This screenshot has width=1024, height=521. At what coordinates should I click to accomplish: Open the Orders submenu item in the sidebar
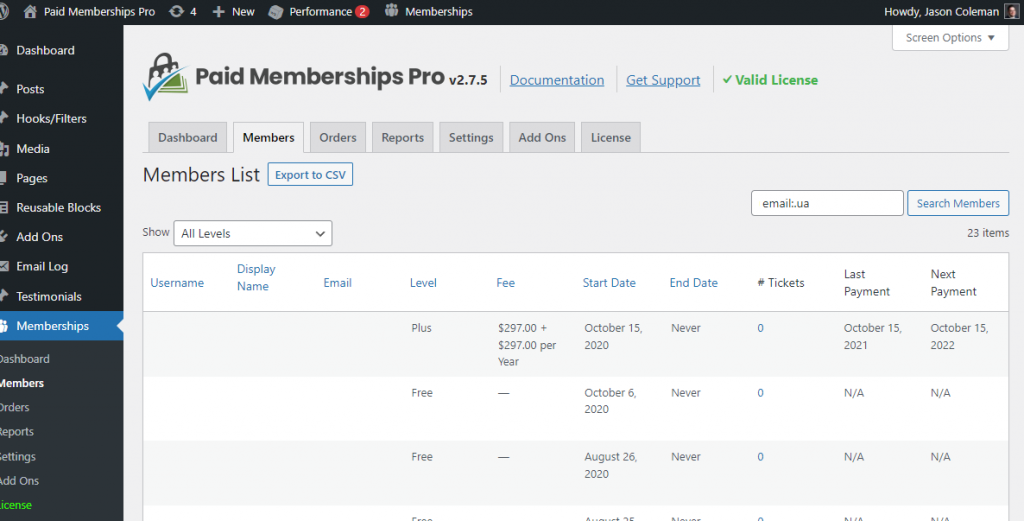(14, 407)
